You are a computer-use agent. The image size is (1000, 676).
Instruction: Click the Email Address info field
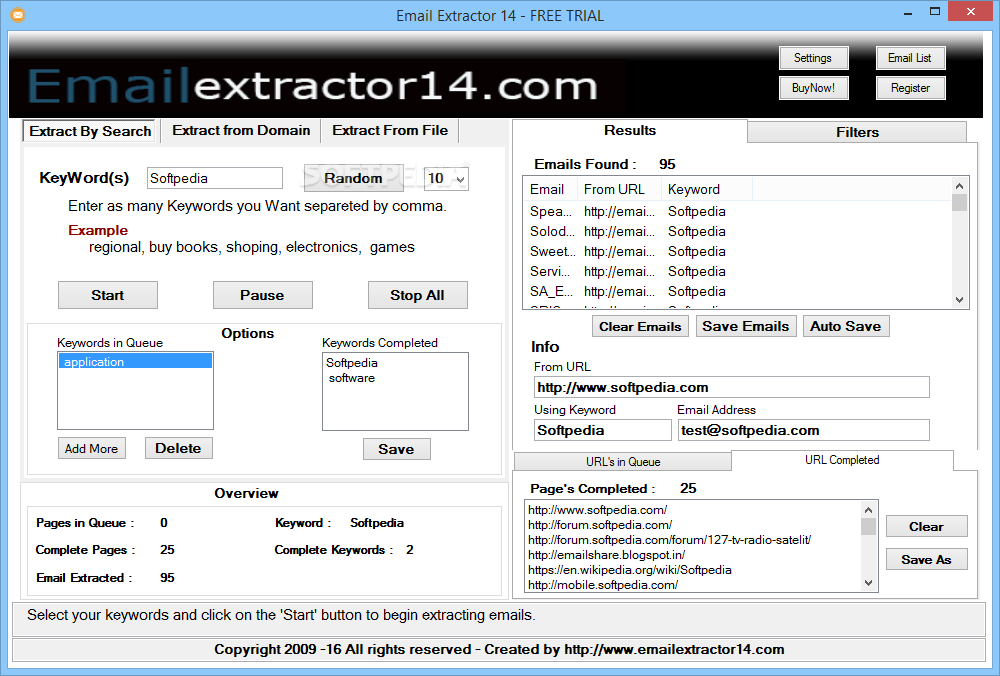tap(804, 430)
